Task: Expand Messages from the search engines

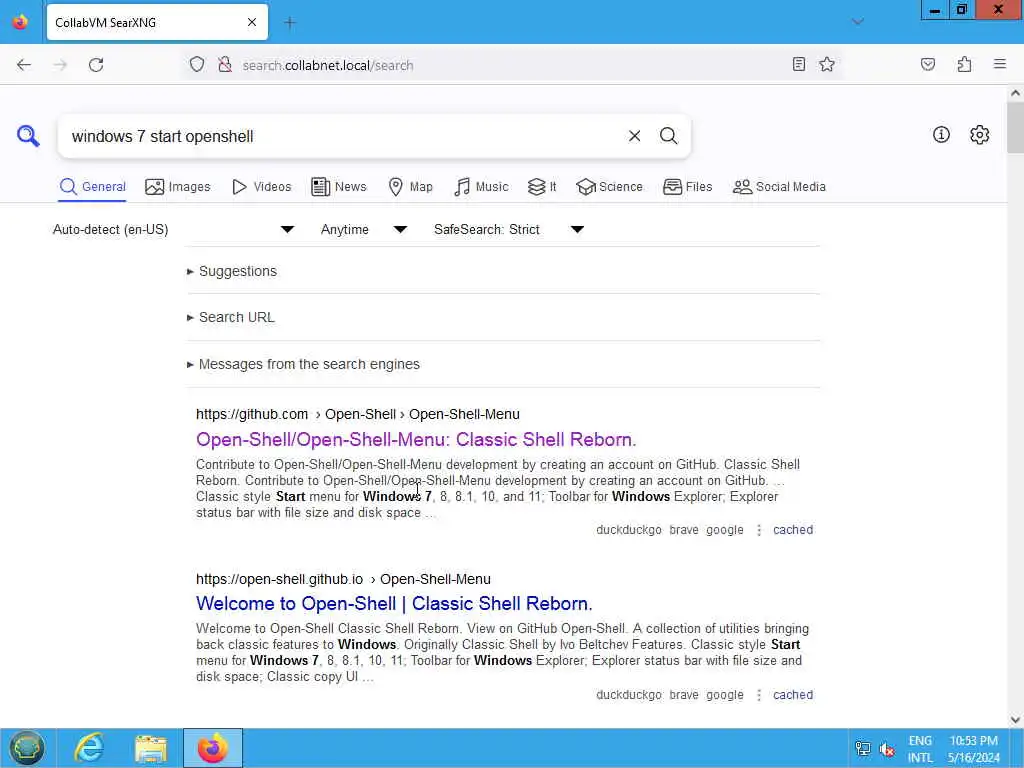Action: coord(303,364)
